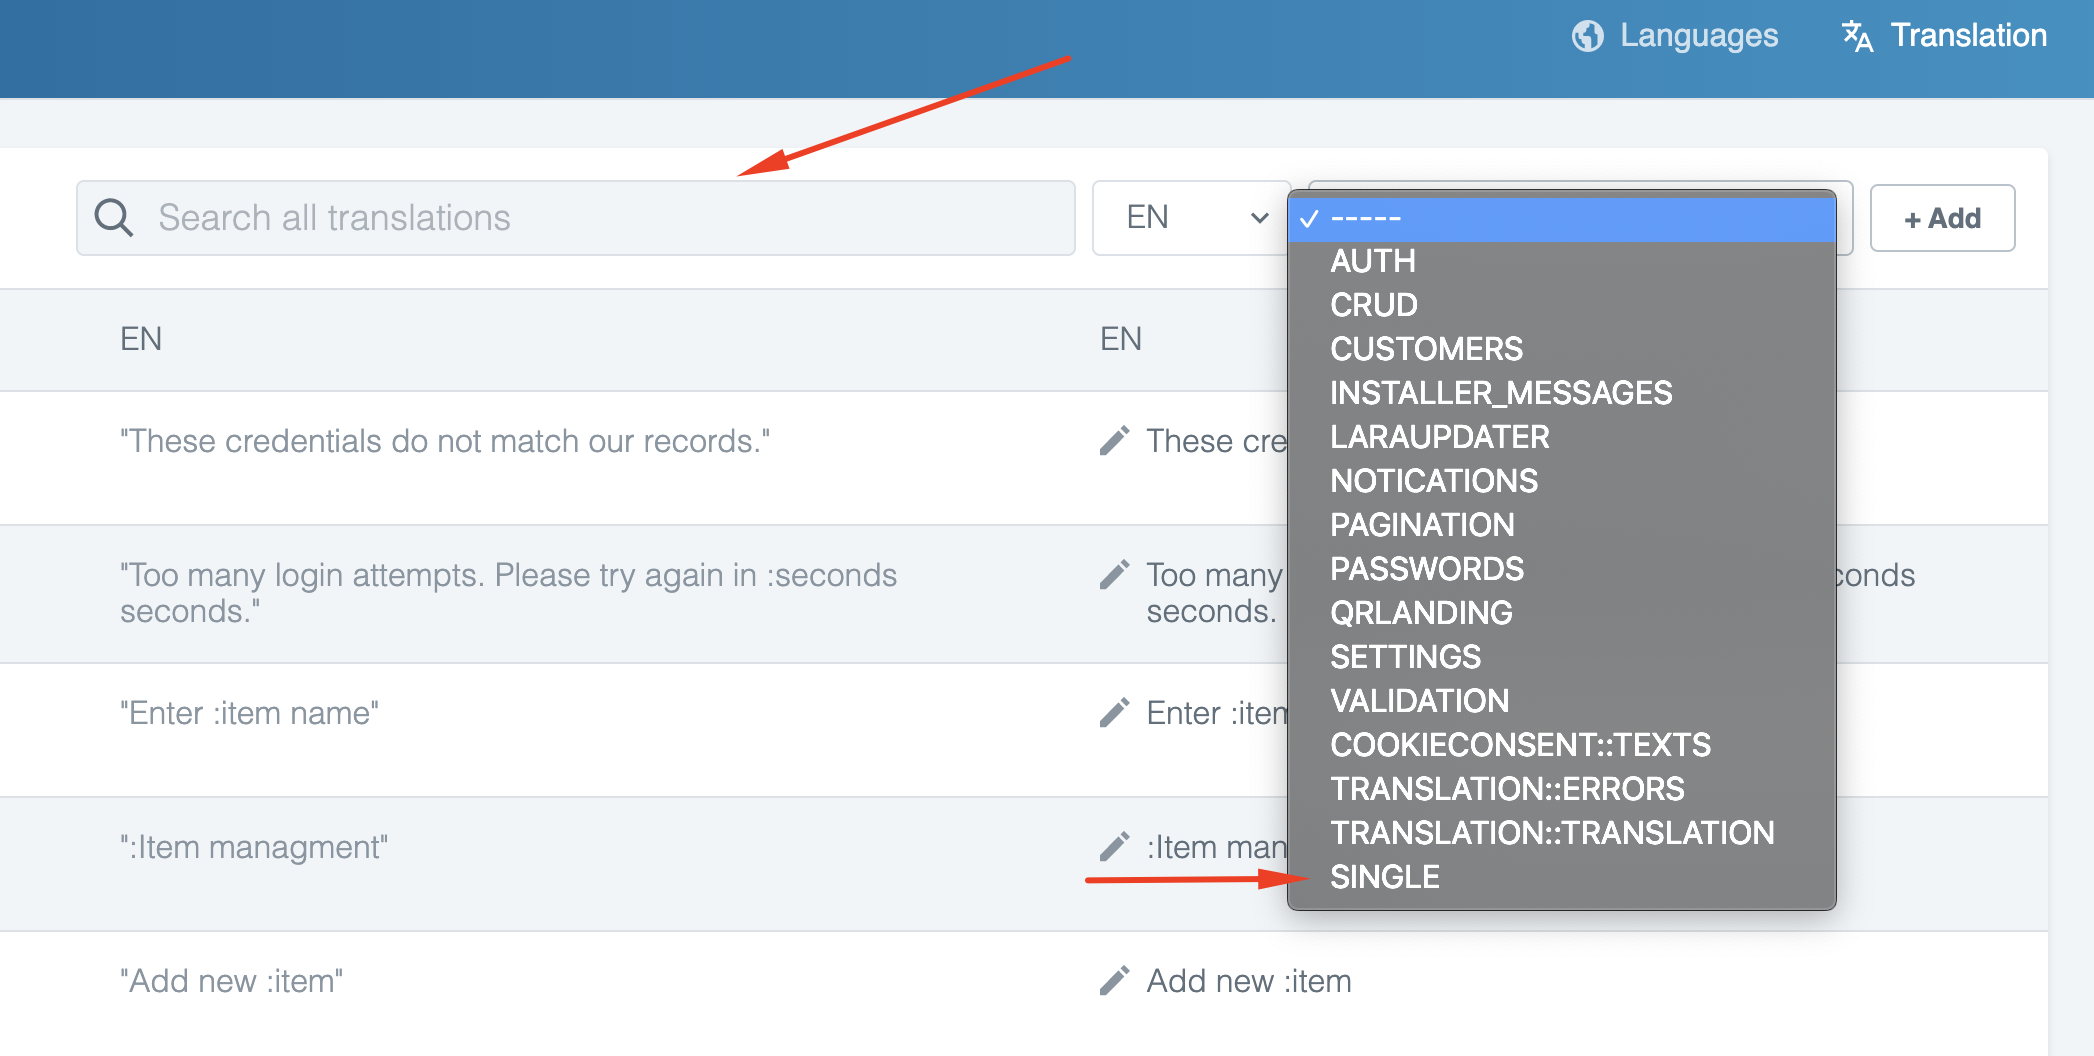Open the EN language dropdown
Image resolution: width=2094 pixels, height=1056 pixels.
(x=1192, y=218)
